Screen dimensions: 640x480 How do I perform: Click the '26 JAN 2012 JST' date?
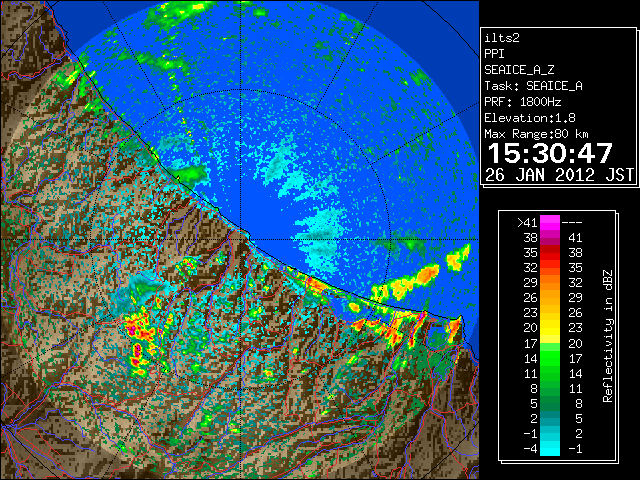click(559, 175)
